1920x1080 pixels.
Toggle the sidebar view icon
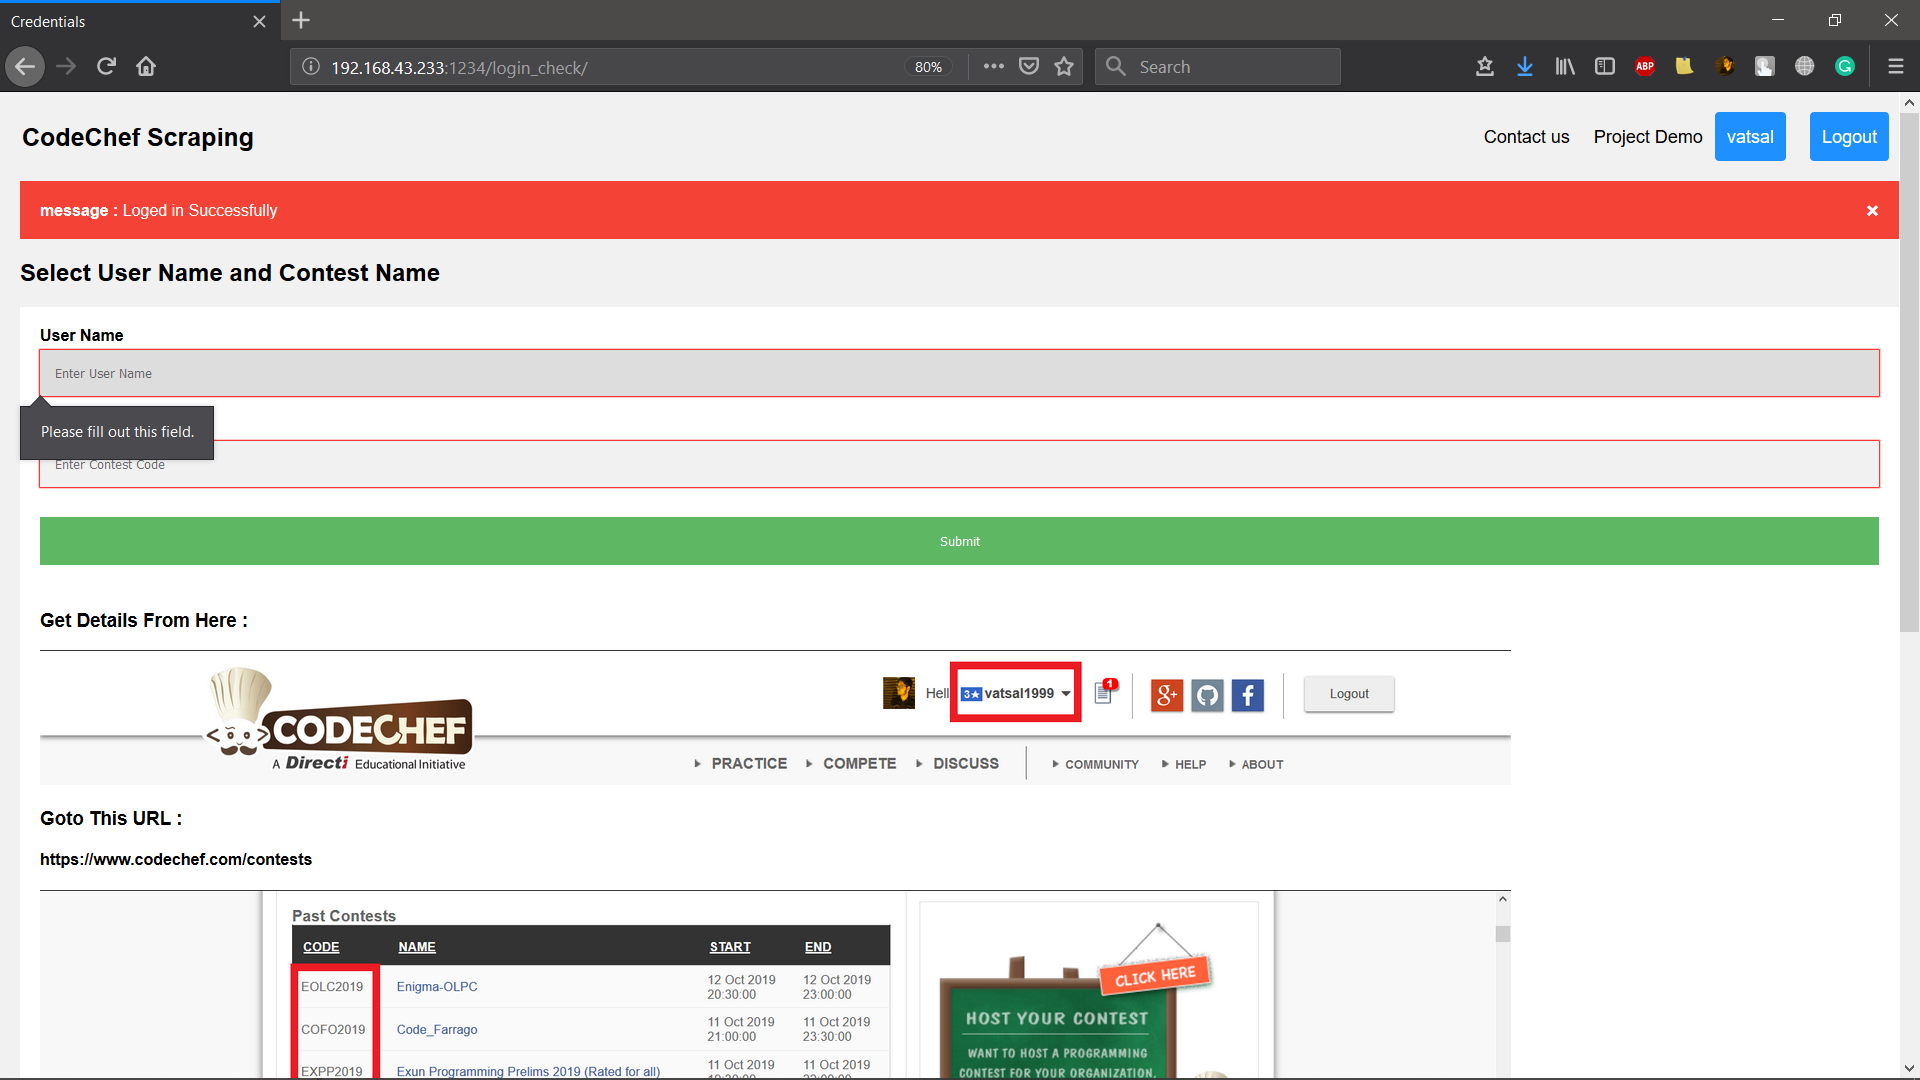coord(1605,67)
